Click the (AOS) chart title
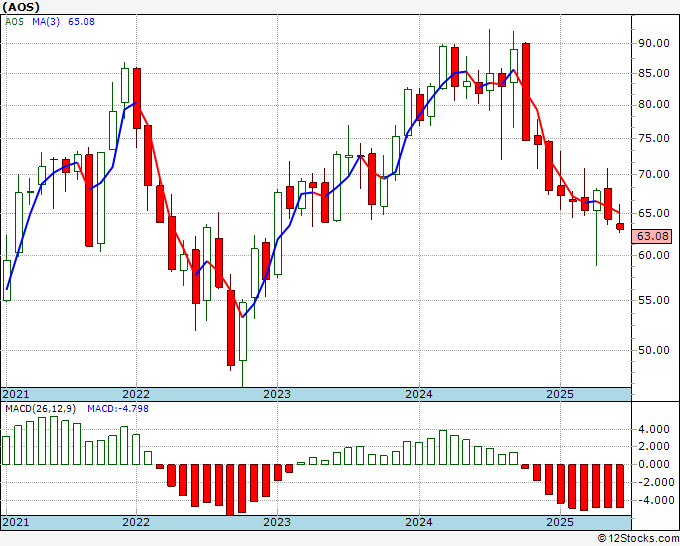Screen dimensions: 680x546 coord(21,7)
